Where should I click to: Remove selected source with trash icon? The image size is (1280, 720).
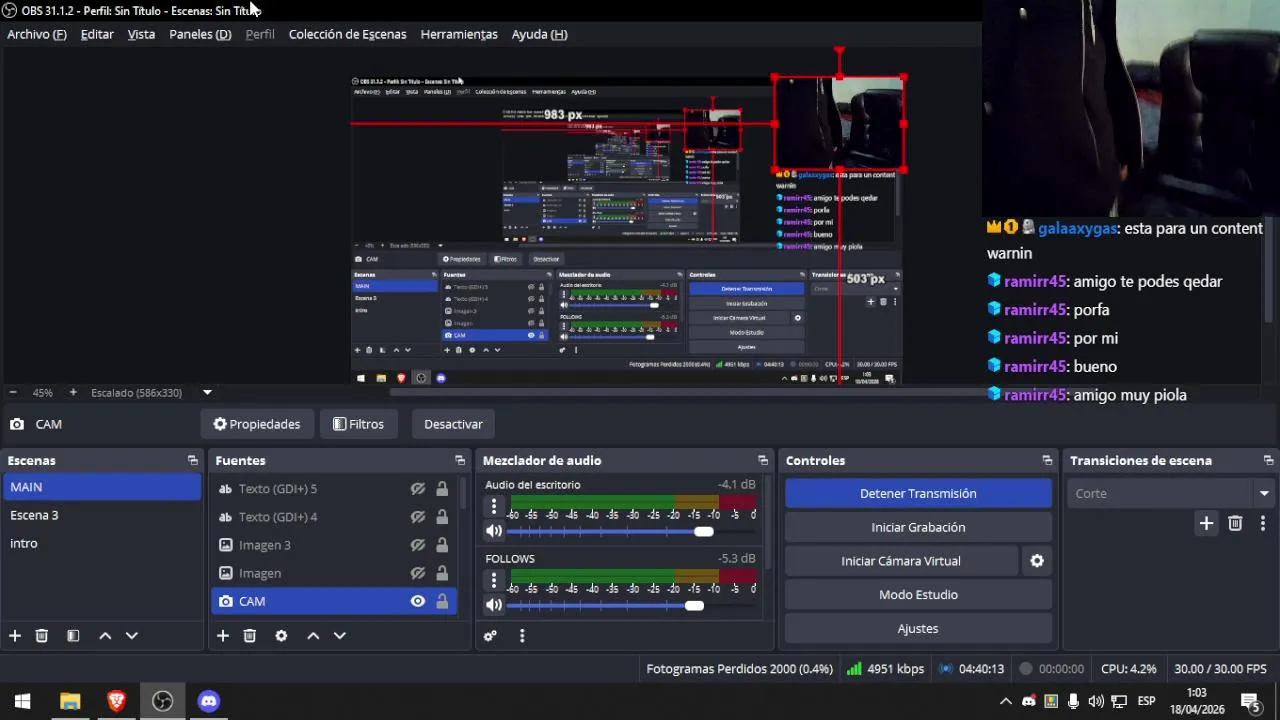250,636
